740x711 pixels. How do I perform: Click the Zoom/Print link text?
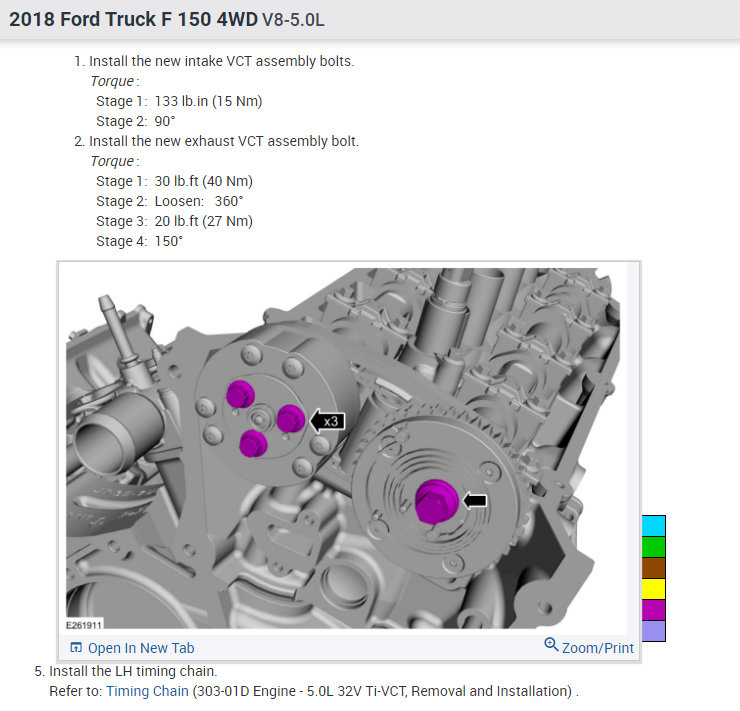pos(597,648)
